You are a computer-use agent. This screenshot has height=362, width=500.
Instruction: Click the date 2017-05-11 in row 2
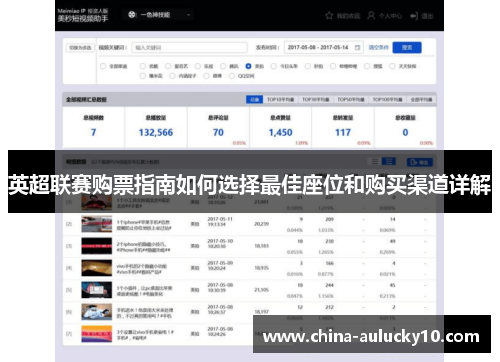(220, 219)
